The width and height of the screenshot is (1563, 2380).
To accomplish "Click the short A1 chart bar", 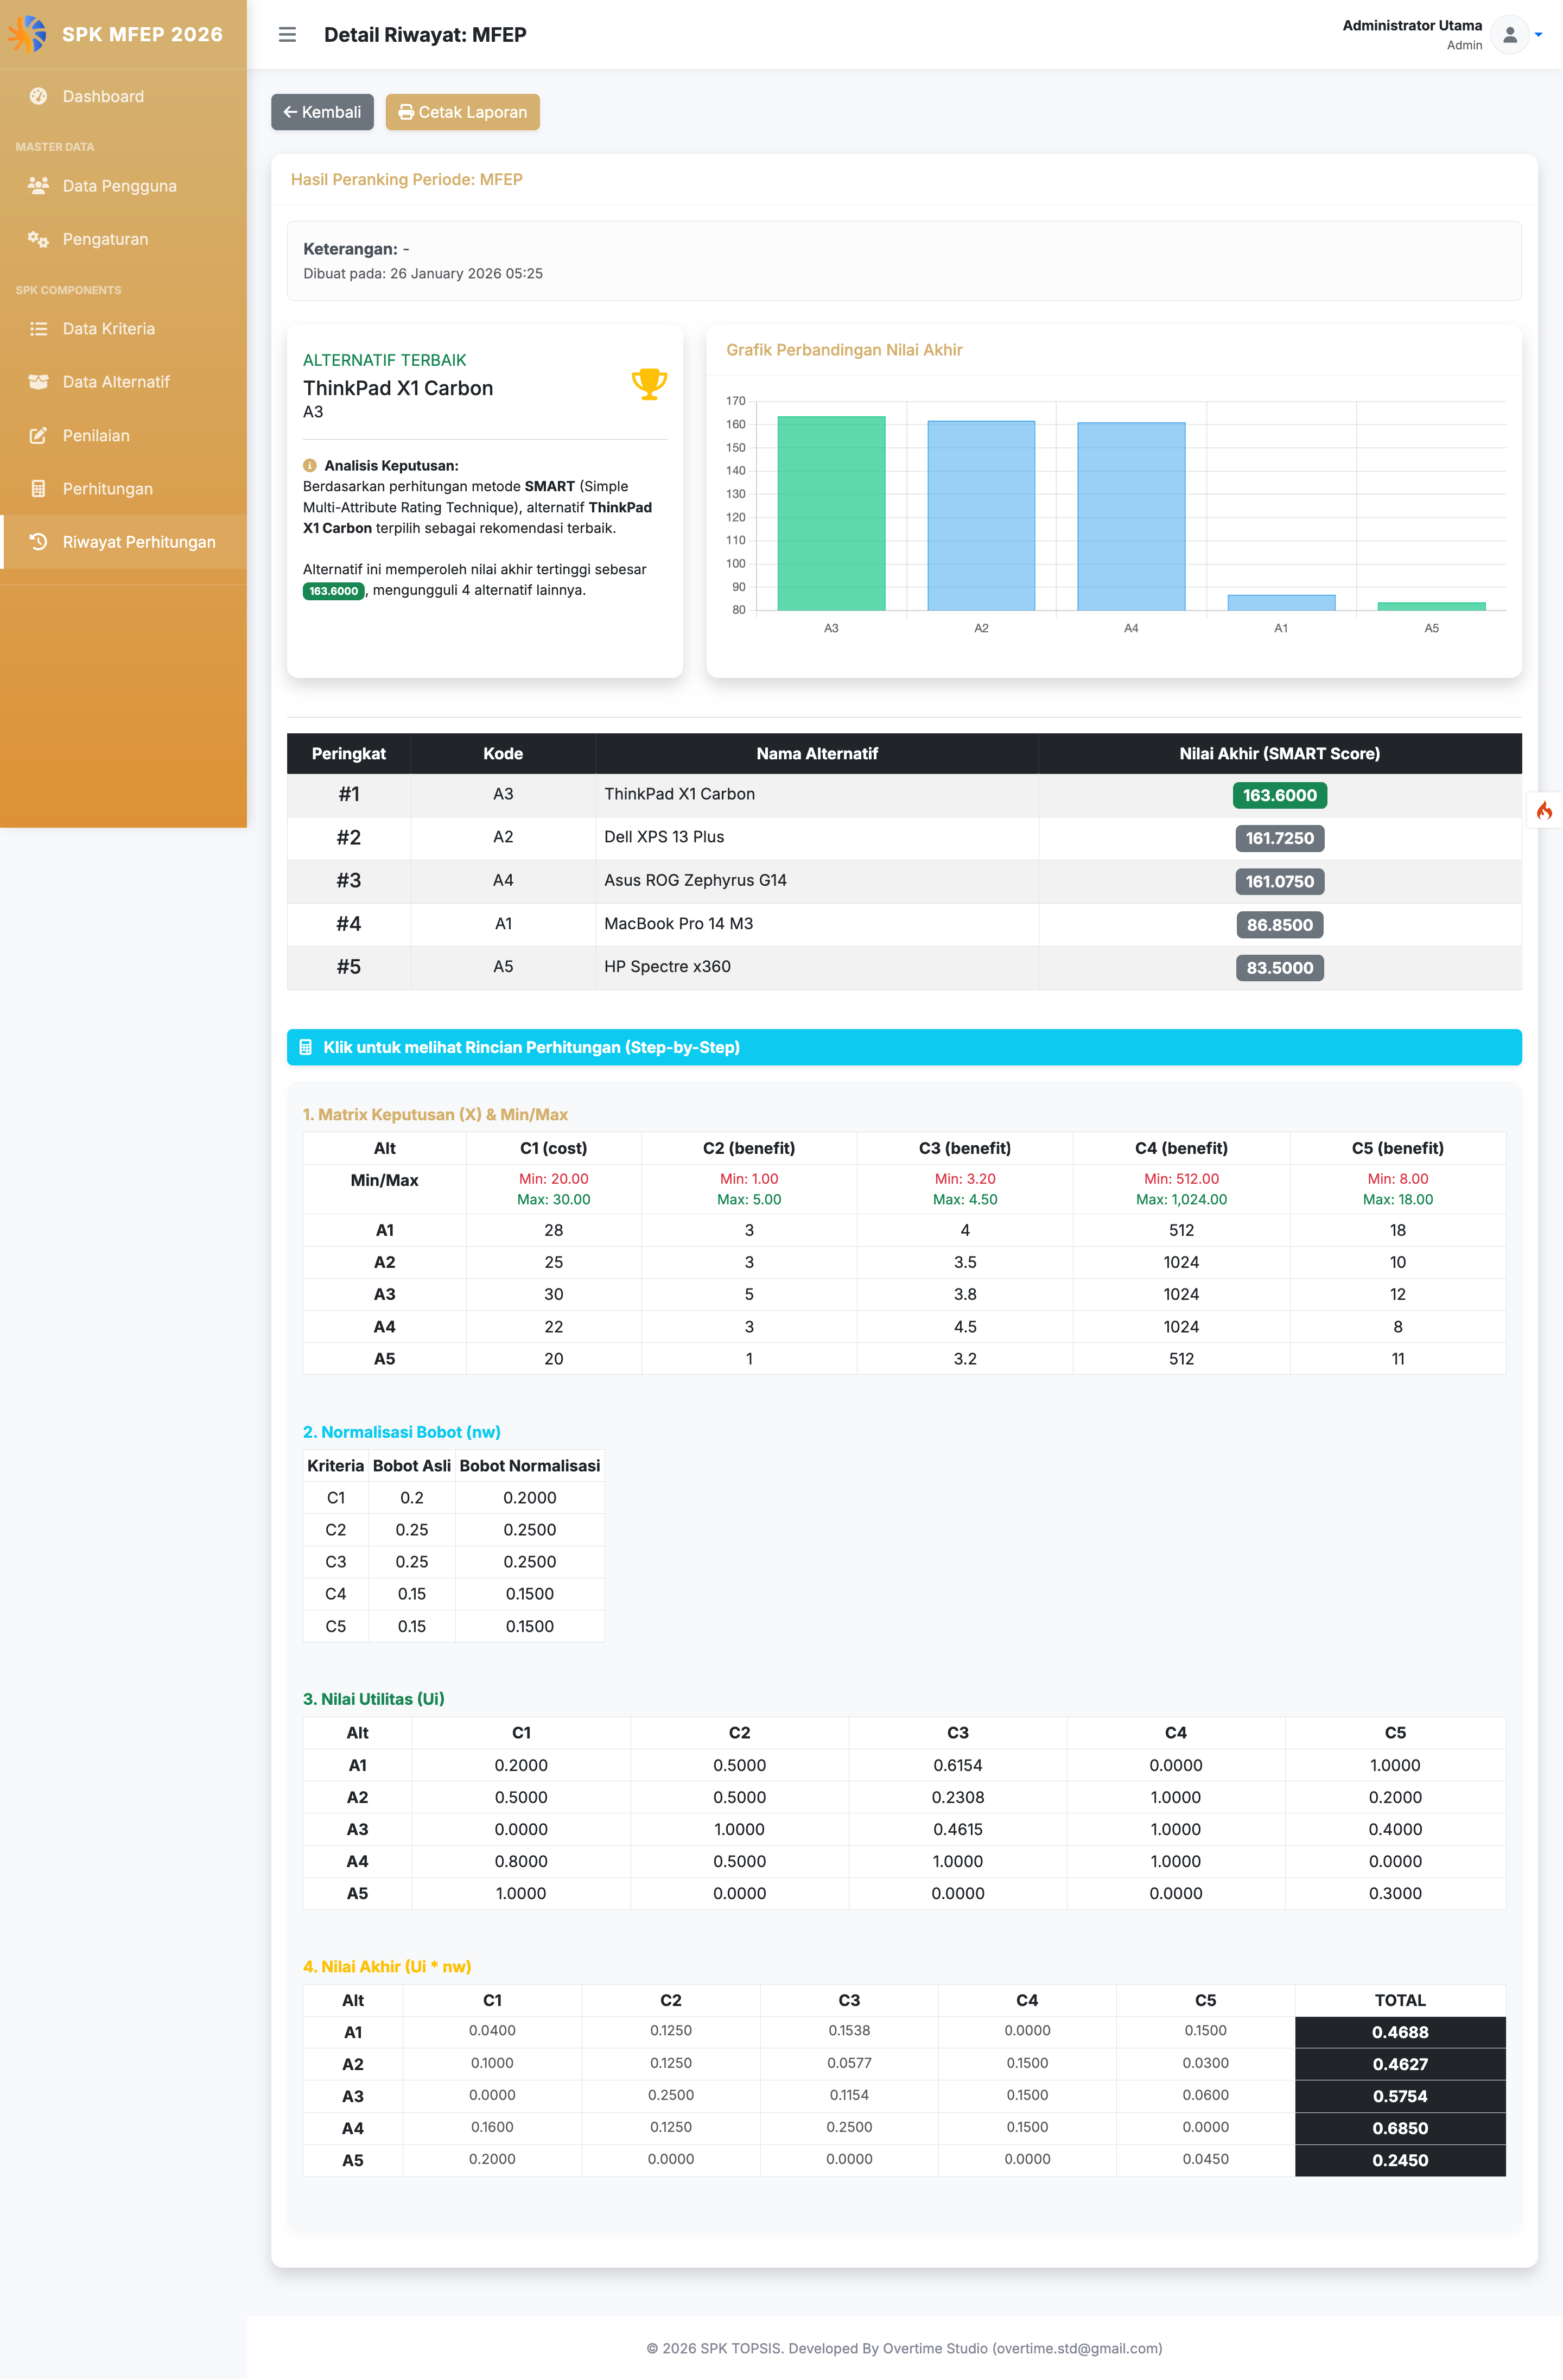I will tap(1281, 602).
